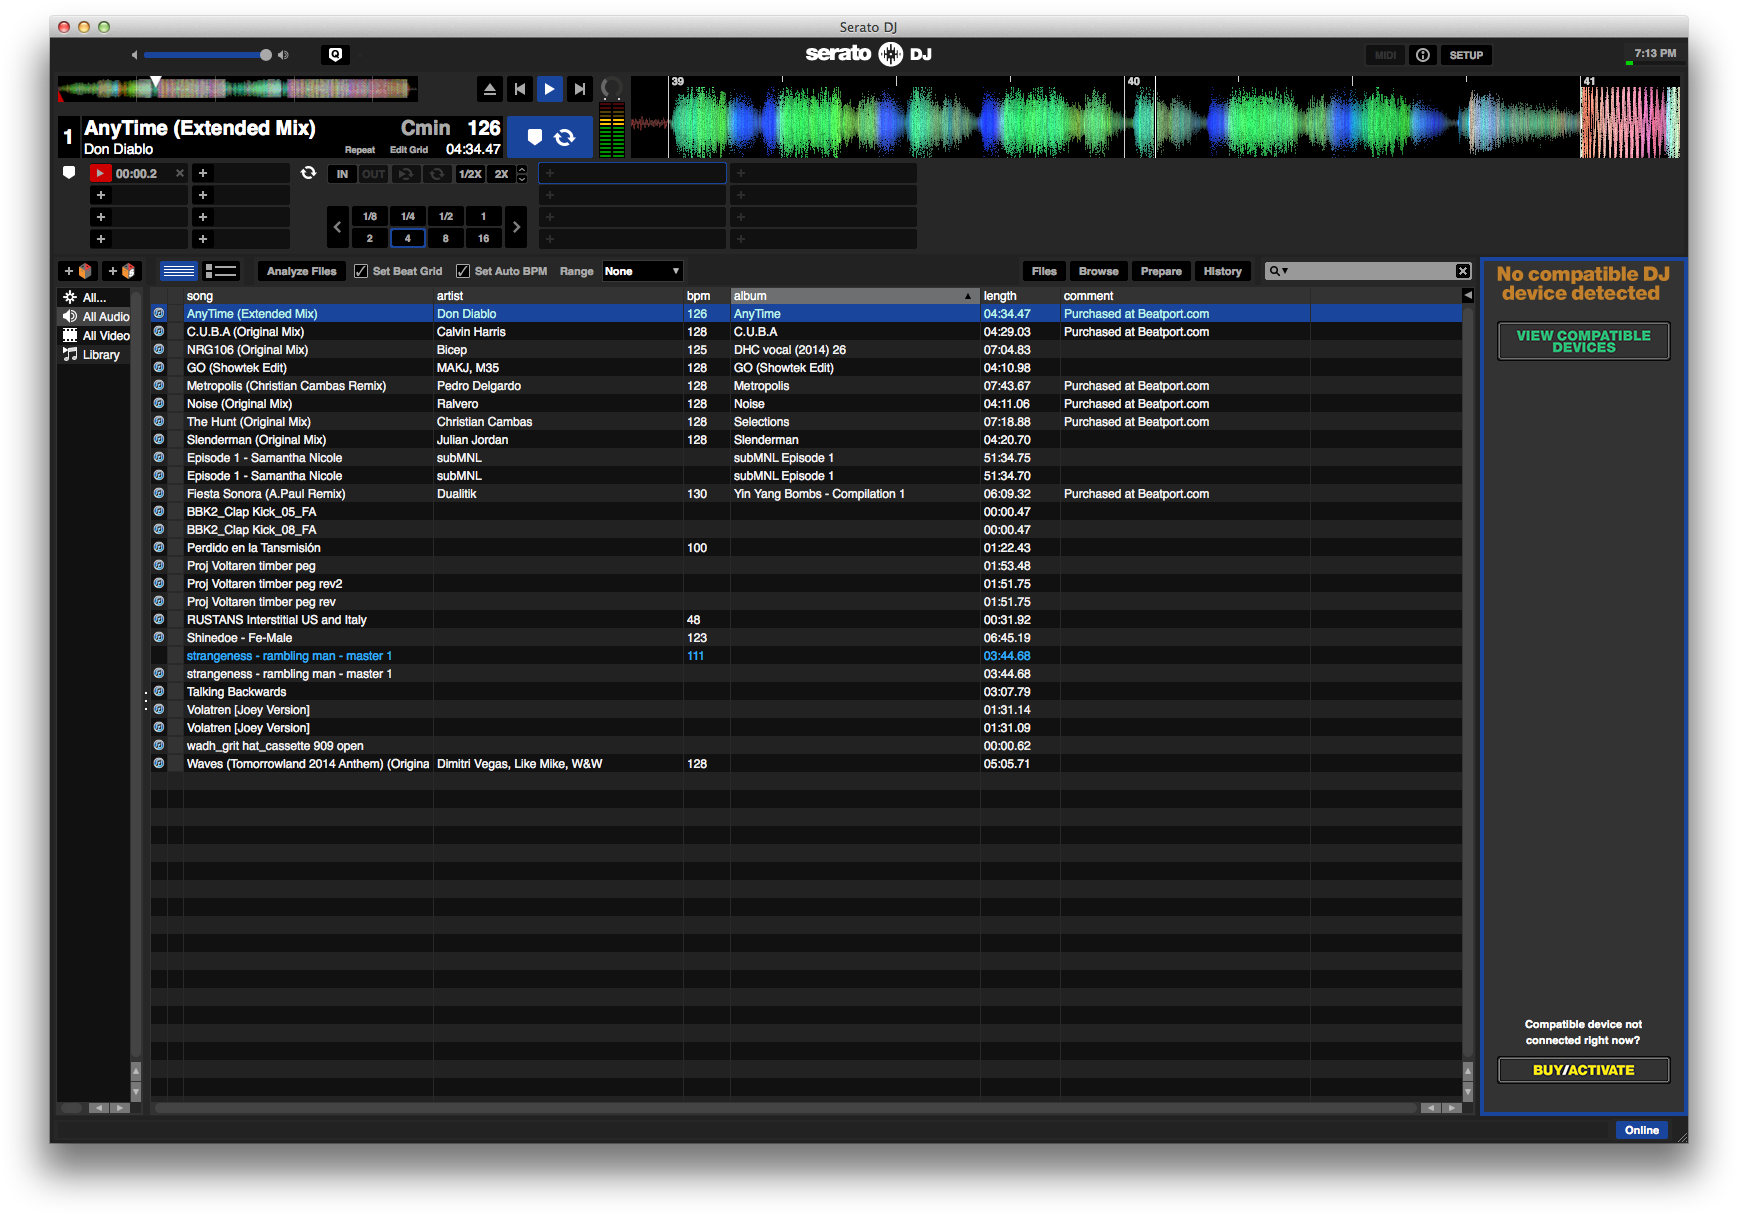
Task: Uncheck Set Beat Grid
Action: (361, 271)
